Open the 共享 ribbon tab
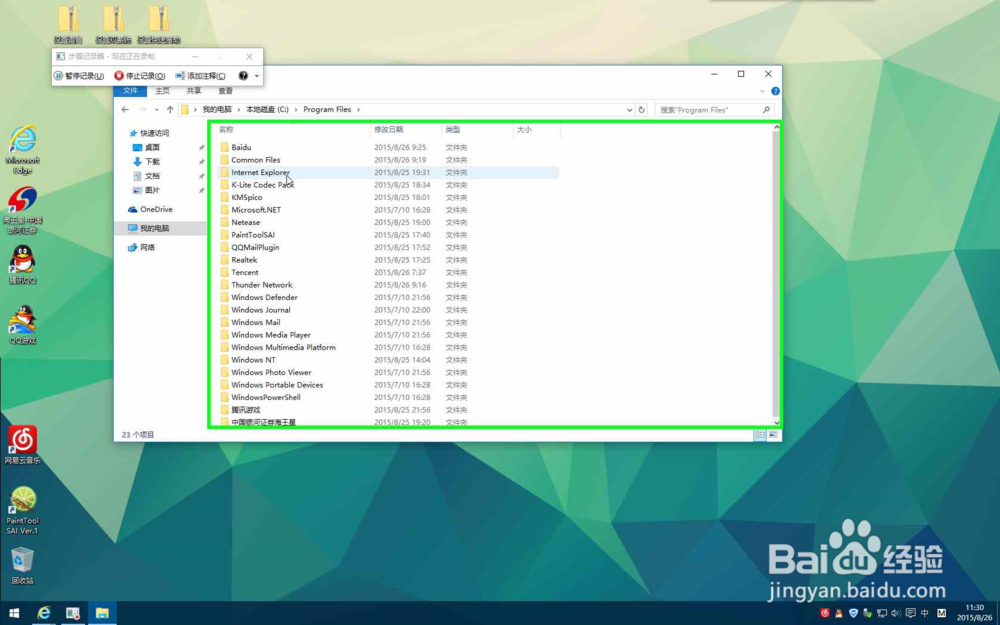Viewport: 1000px width, 625px height. tap(194, 91)
